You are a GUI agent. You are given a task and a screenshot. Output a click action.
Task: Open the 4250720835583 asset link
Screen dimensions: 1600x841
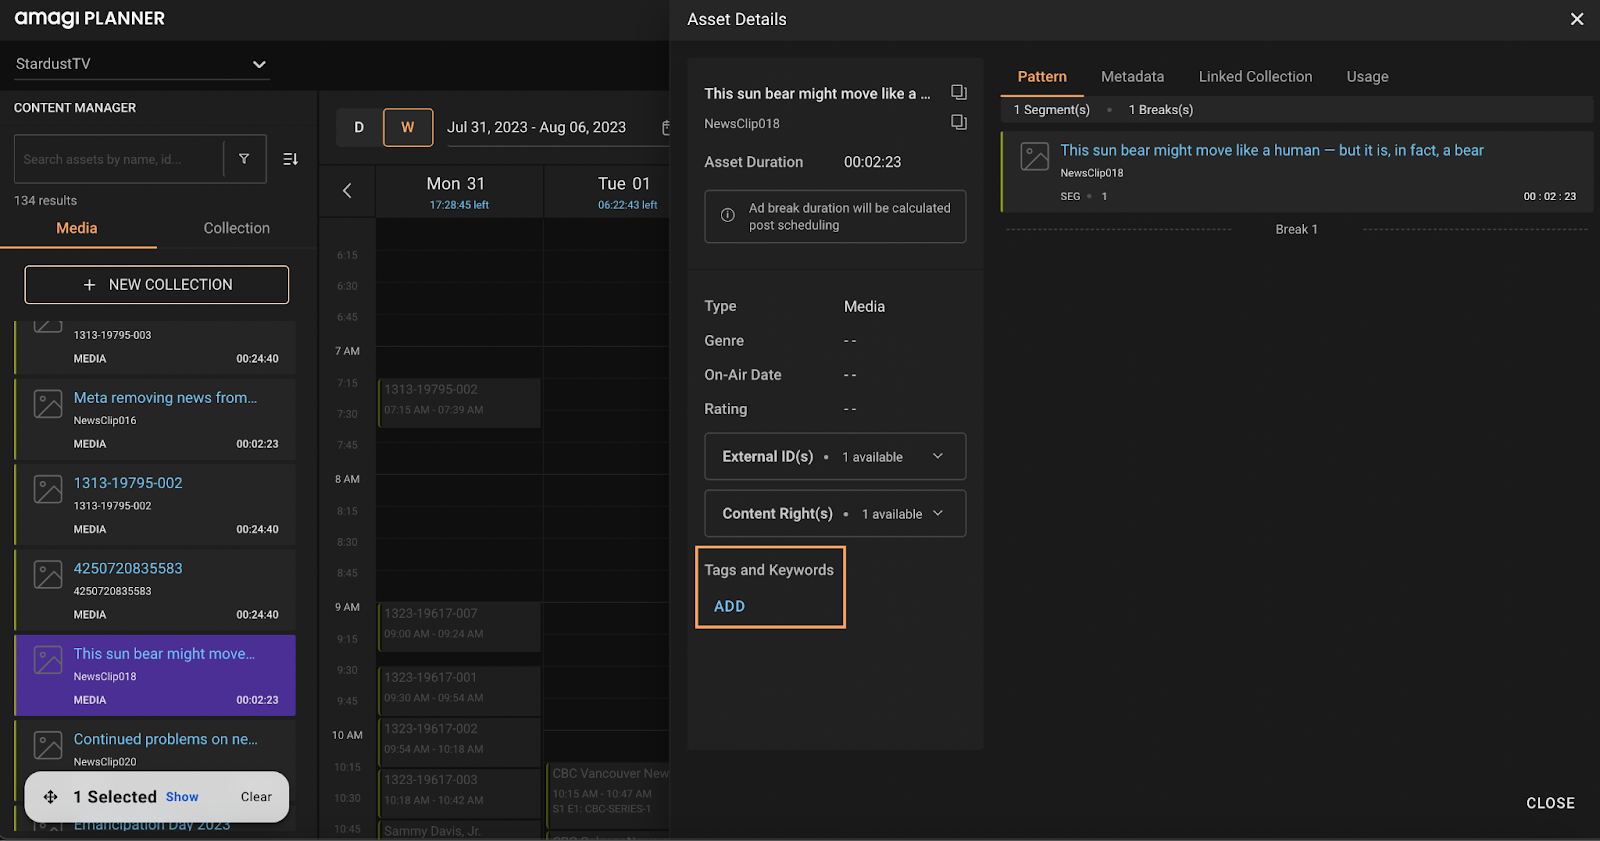[x=128, y=568]
